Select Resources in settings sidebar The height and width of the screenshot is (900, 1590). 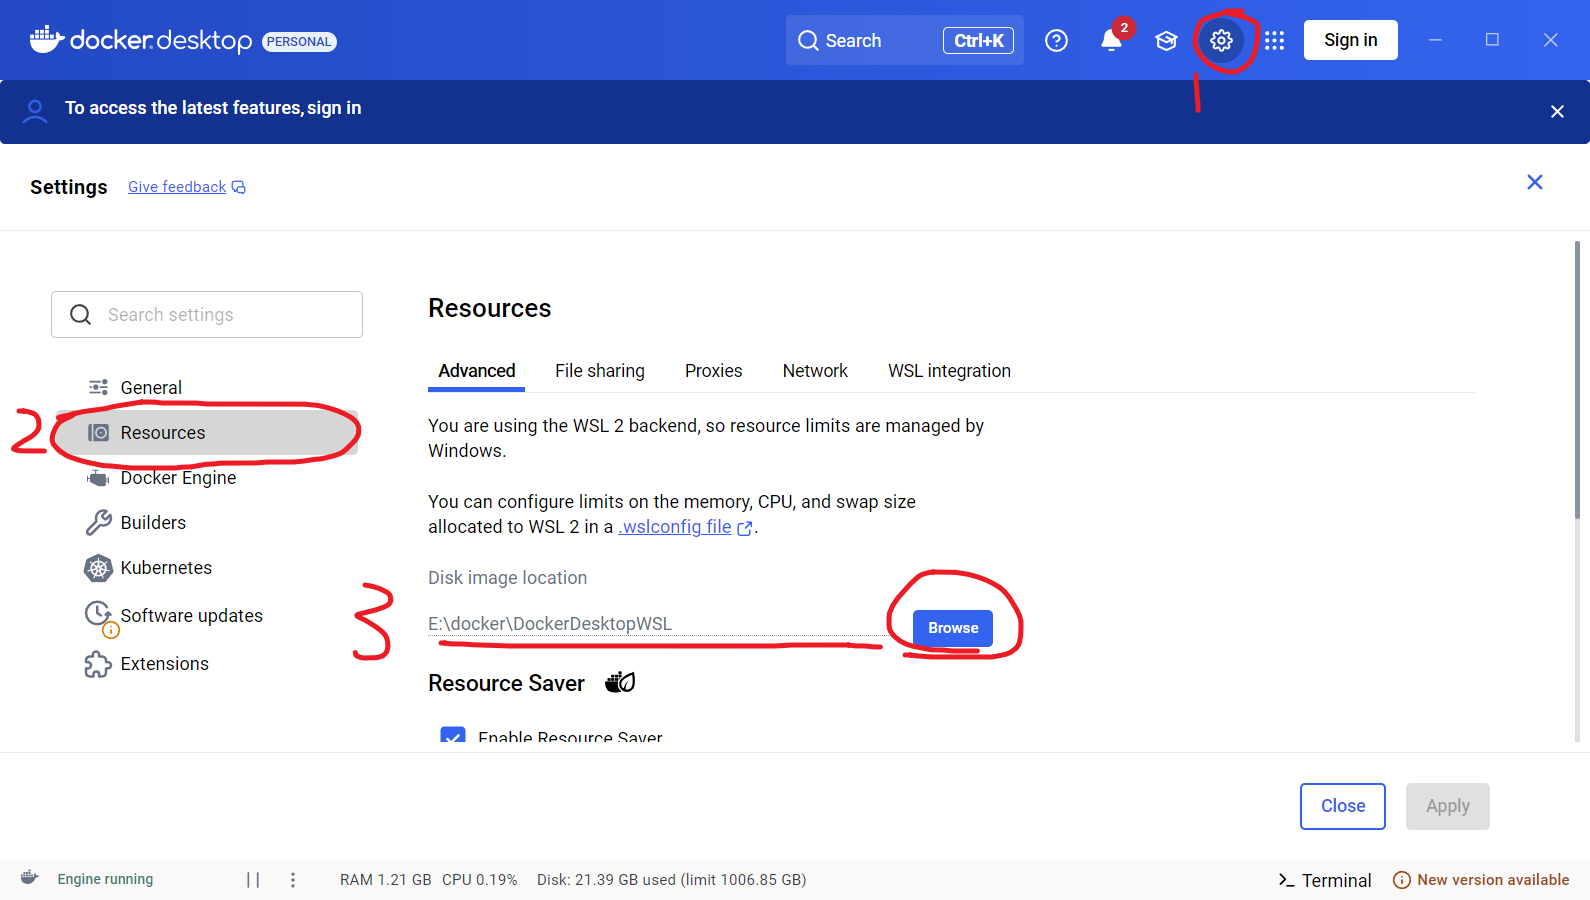coord(207,432)
